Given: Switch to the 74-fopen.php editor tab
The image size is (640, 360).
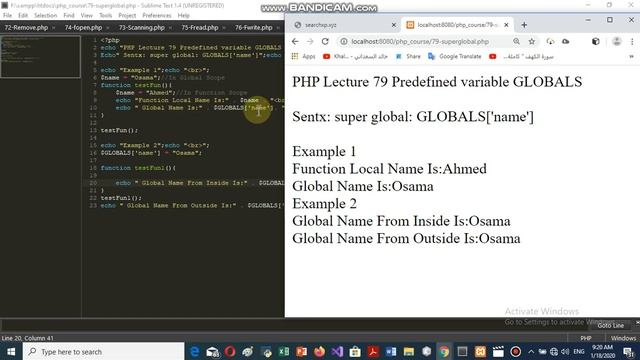Looking at the screenshot, I should tap(83, 27).
